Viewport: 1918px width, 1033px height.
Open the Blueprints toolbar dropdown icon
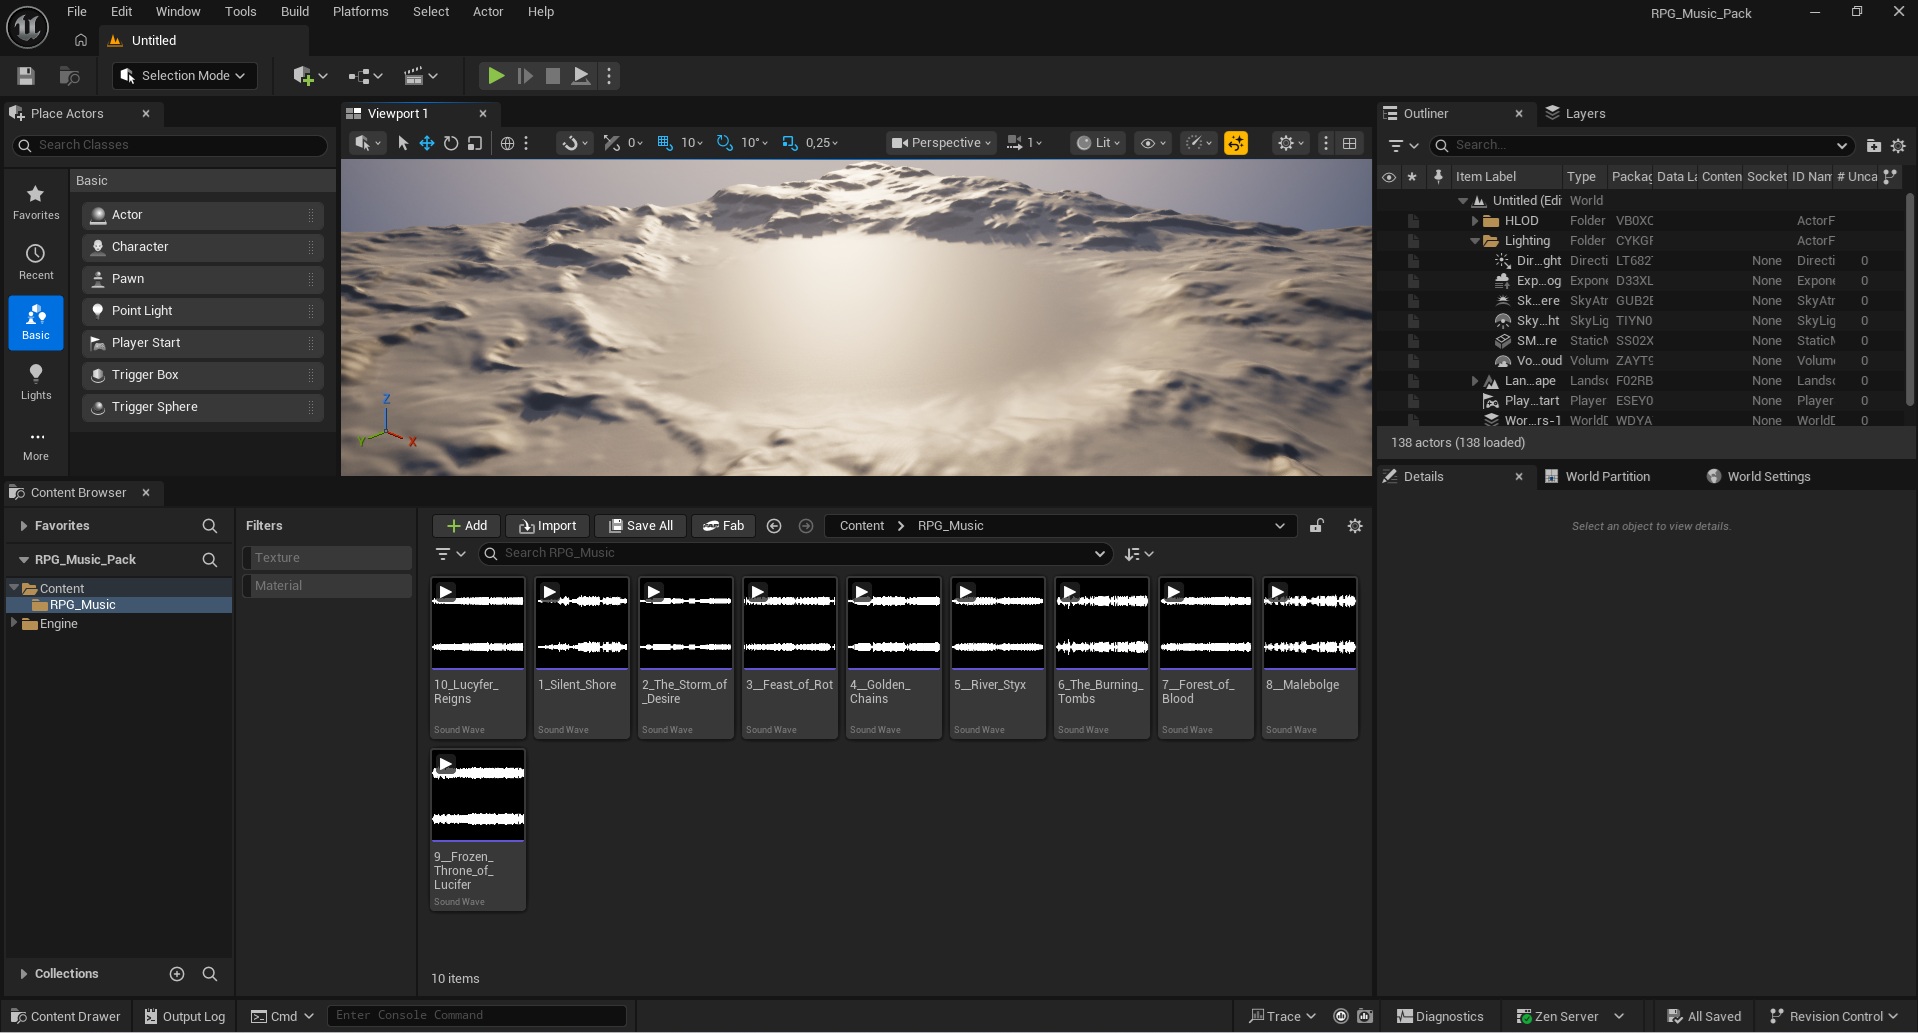point(365,76)
